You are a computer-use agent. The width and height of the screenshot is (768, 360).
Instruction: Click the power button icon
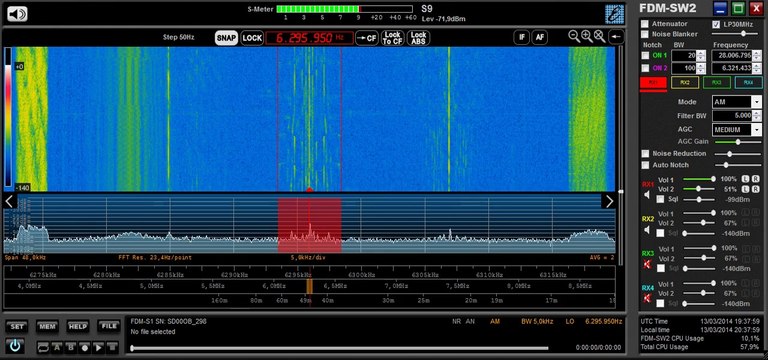click(15, 346)
